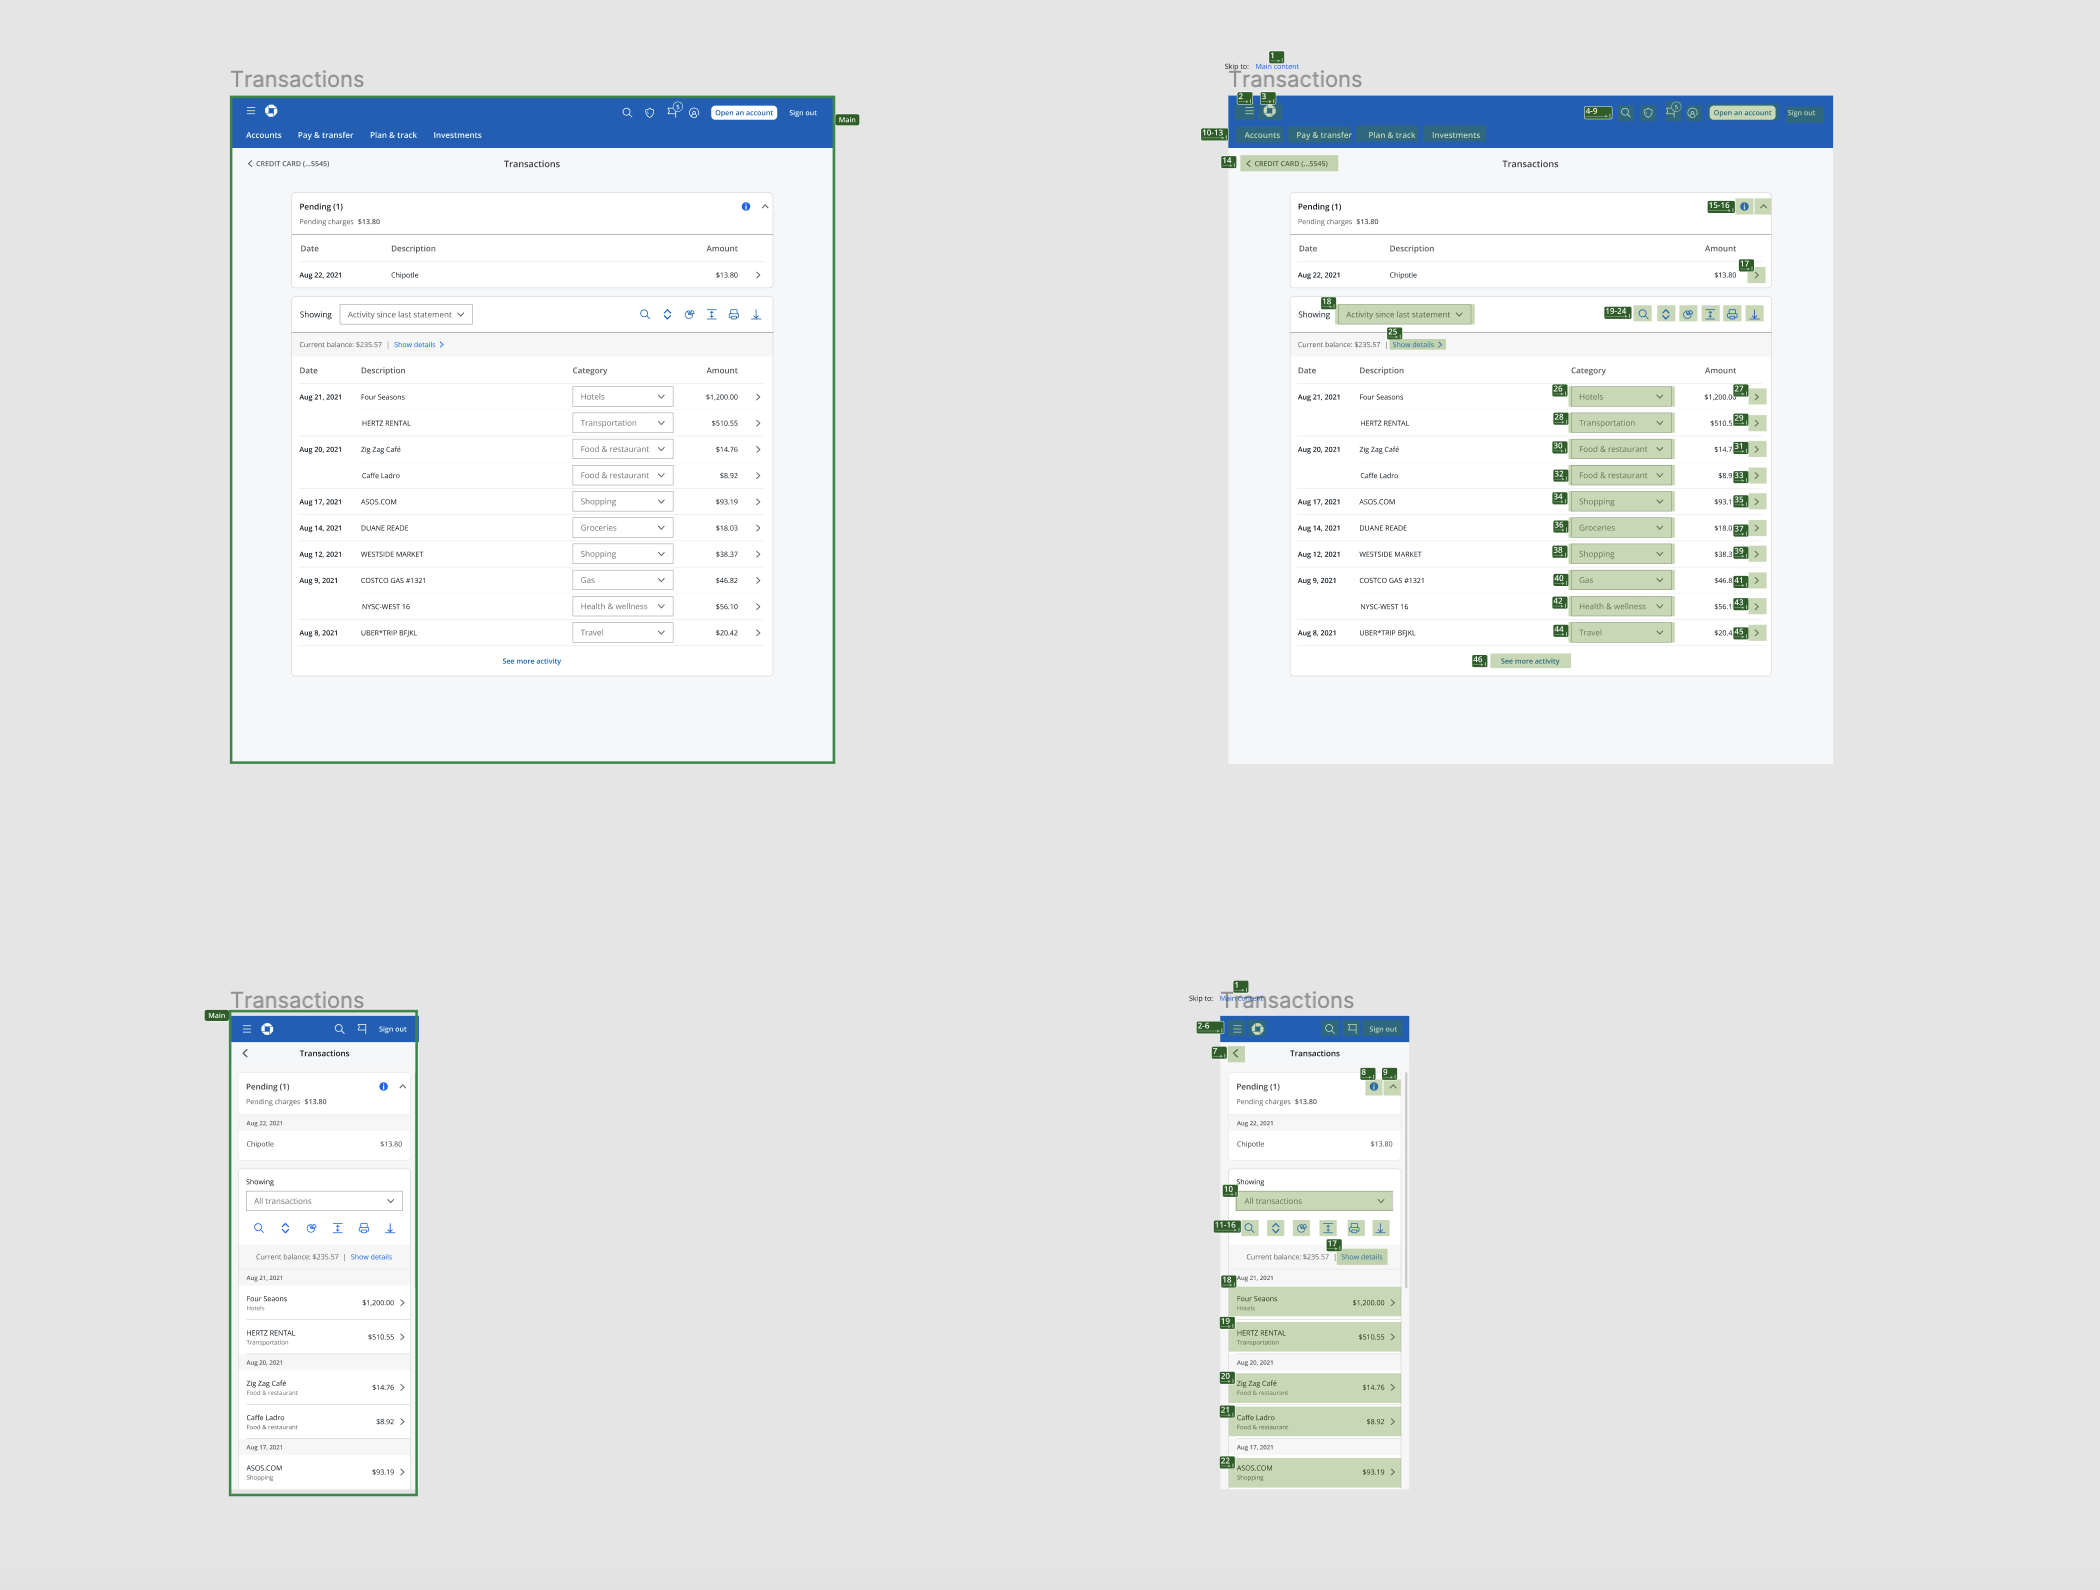This screenshot has height=1590, width=2100.
Task: Click 'See more activity' link in top-left desktop mockup
Action: click(531, 661)
